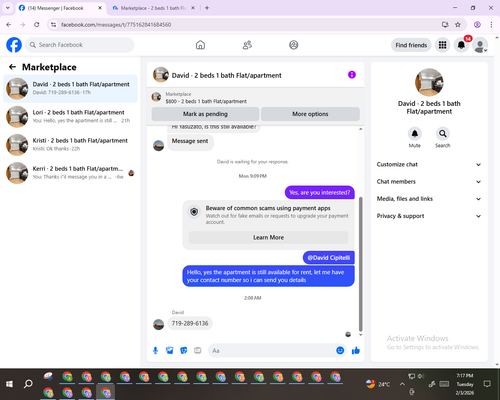Open David's apartment conversation
Viewport: 500px width, 400px height.
pyautogui.click(x=70, y=88)
